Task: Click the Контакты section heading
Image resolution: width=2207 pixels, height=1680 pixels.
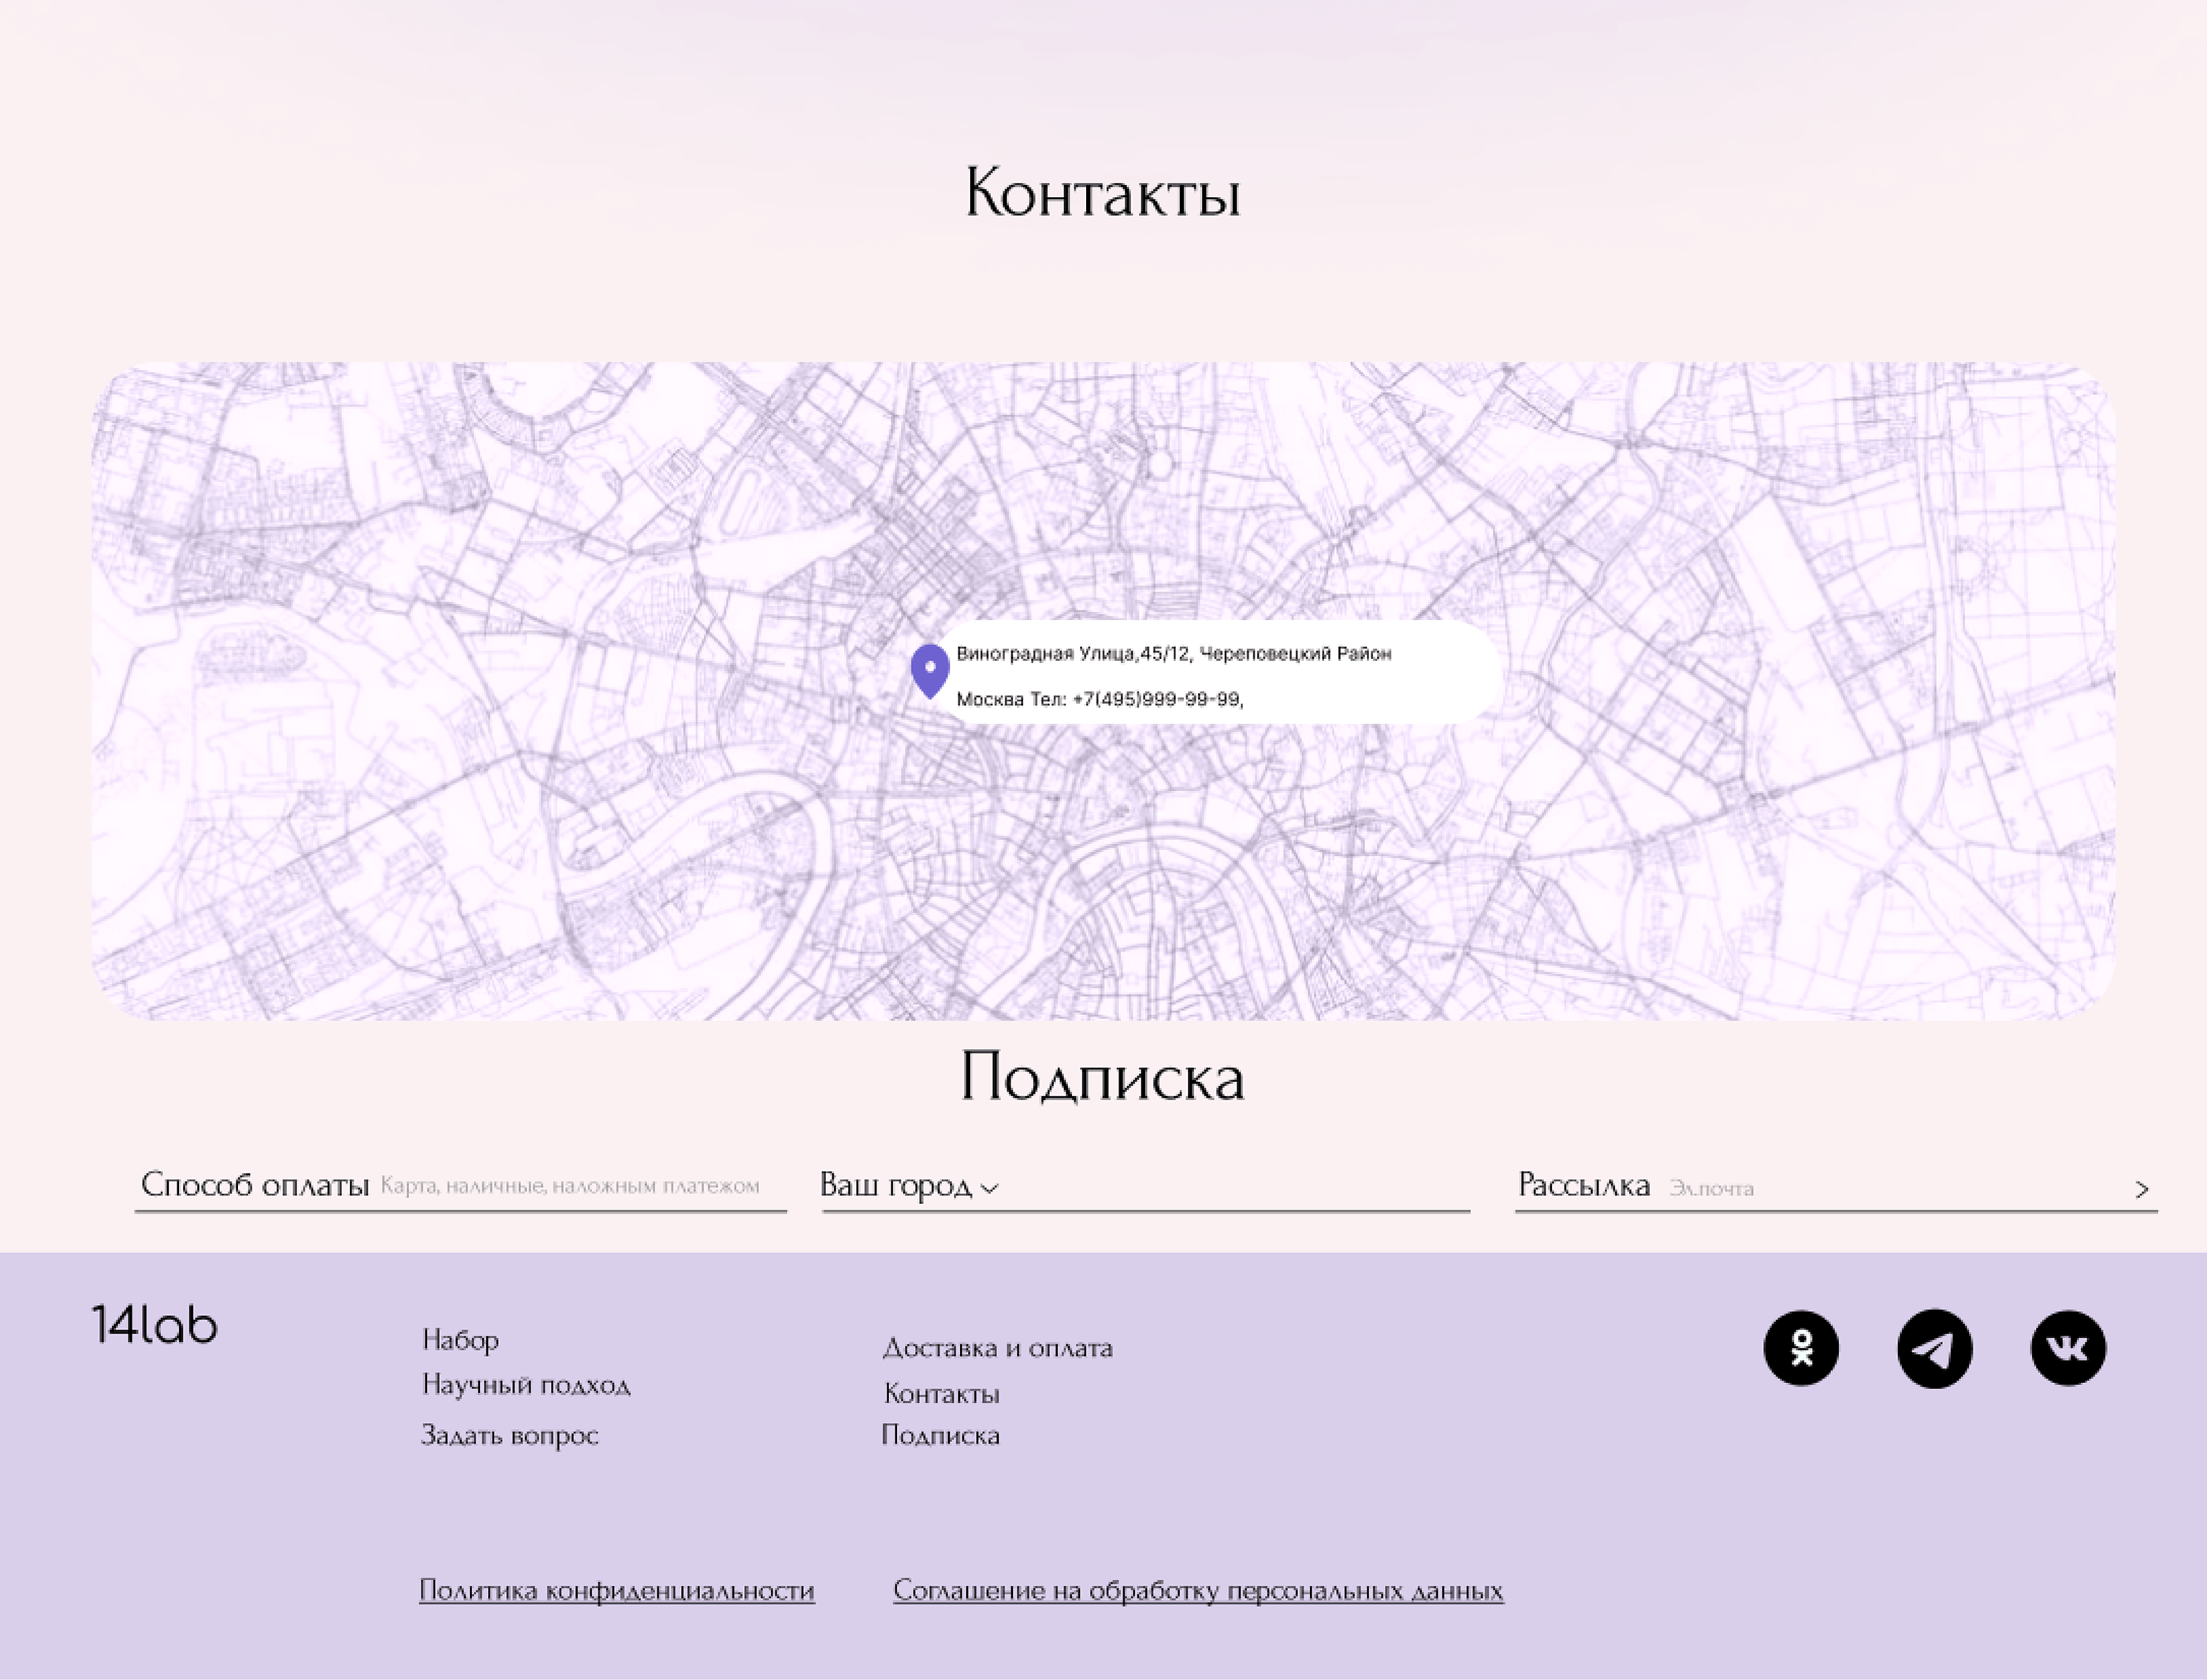Action: 1102,192
